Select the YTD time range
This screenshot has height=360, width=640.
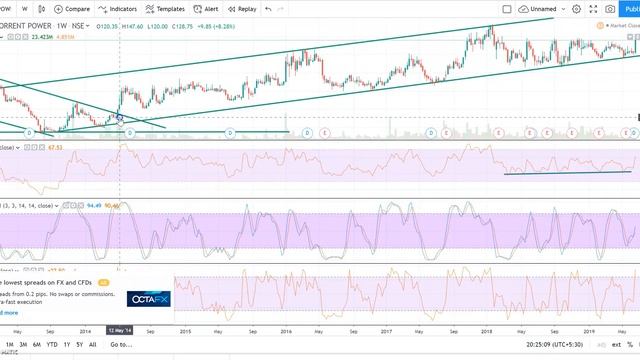point(52,345)
